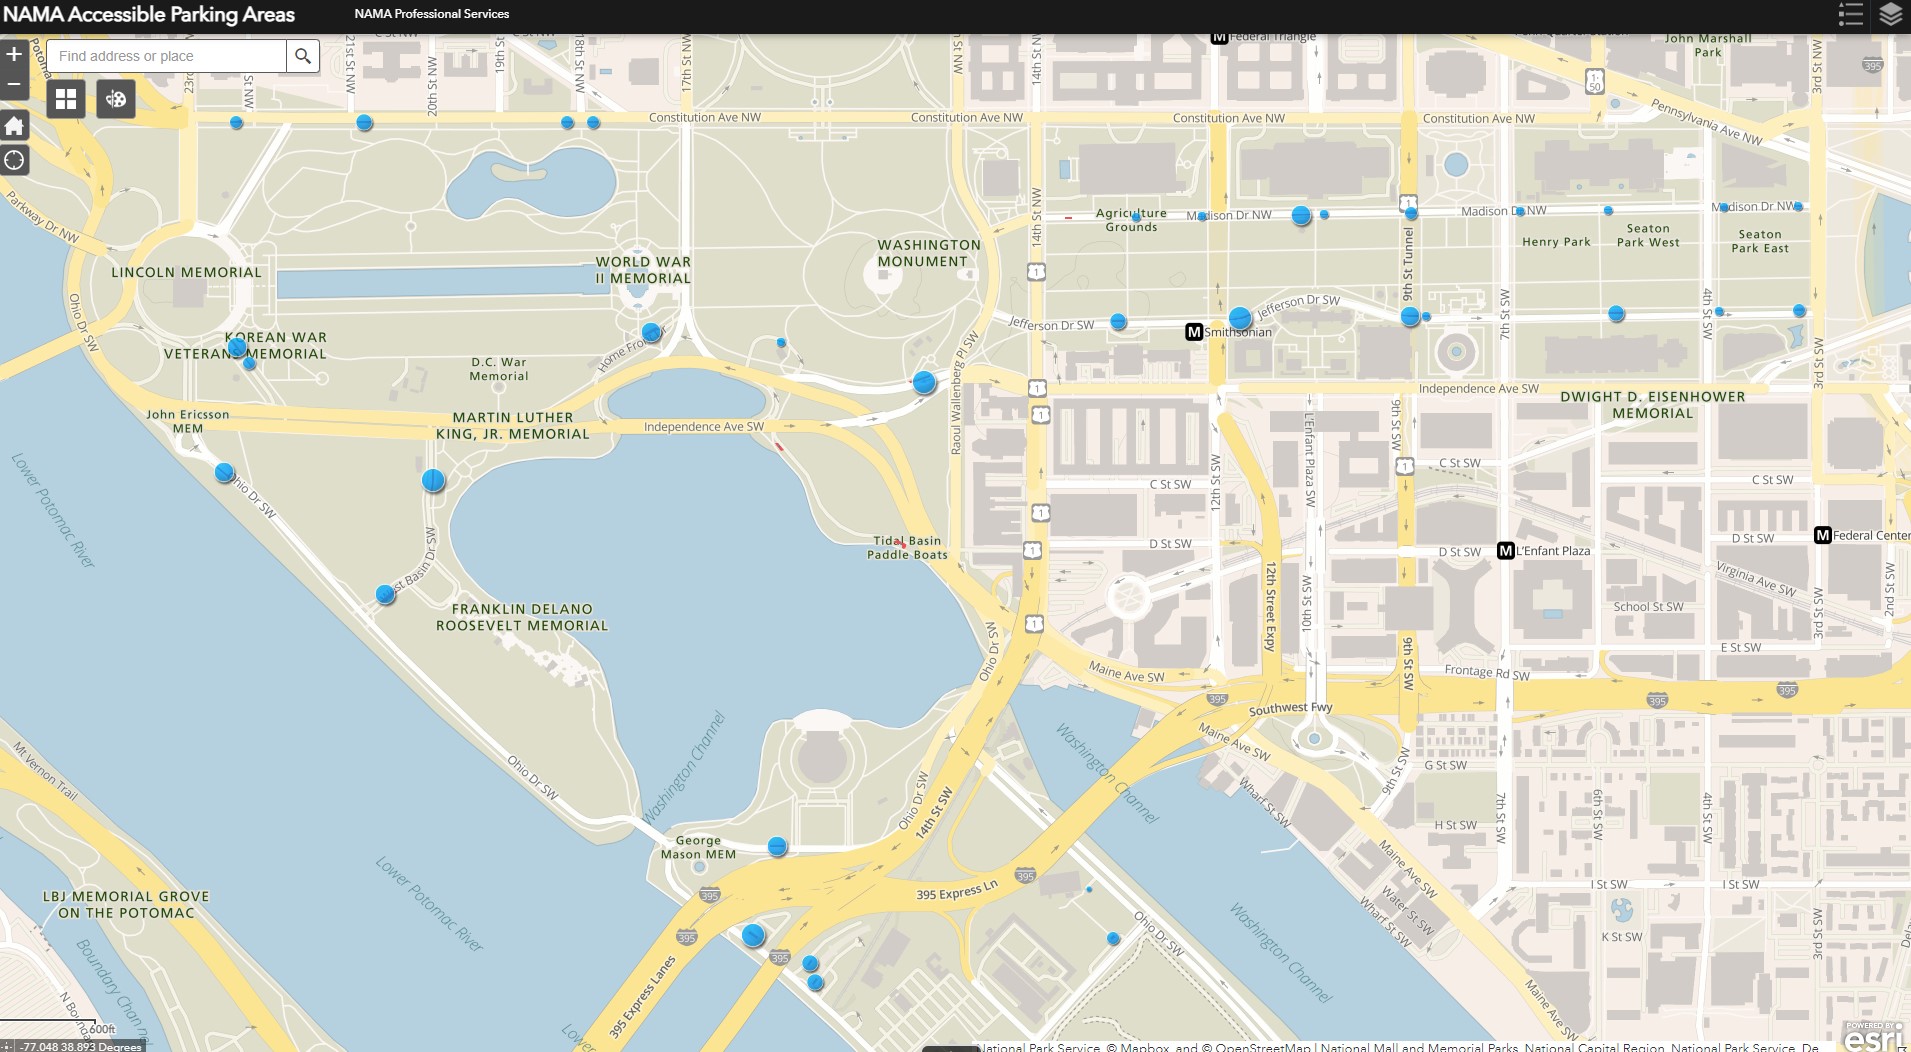The width and height of the screenshot is (1911, 1052).
Task: Click the Home default extent icon
Action: [15, 126]
